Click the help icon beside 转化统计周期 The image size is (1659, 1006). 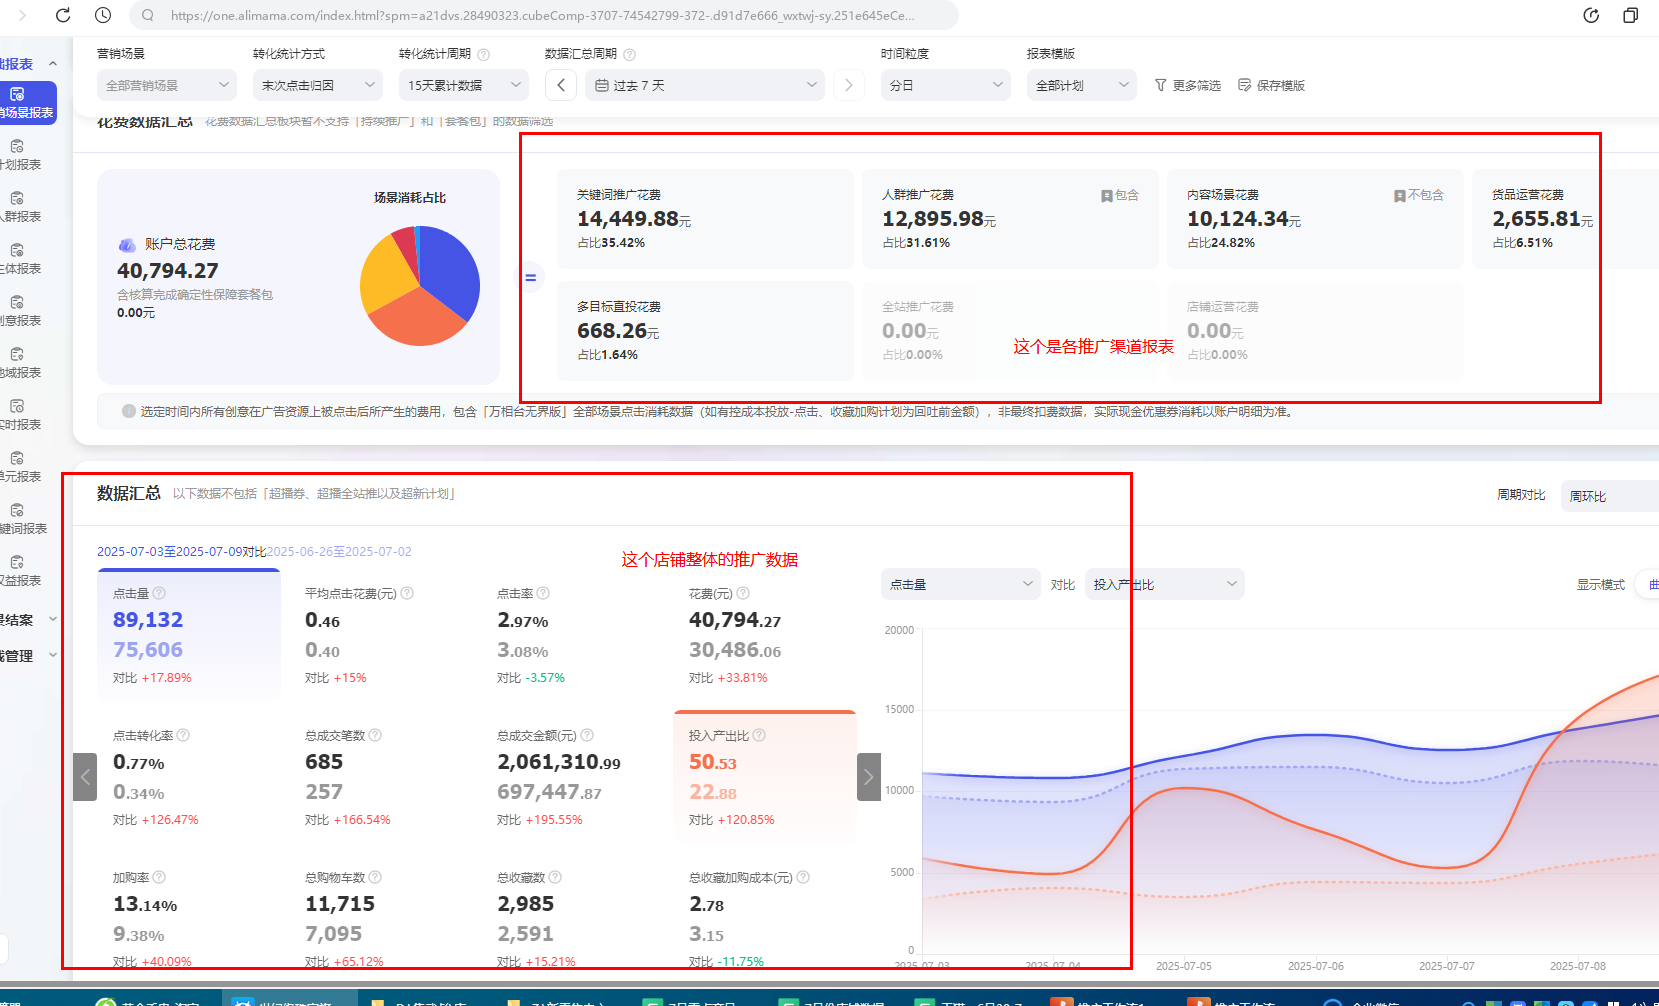pyautogui.click(x=484, y=55)
